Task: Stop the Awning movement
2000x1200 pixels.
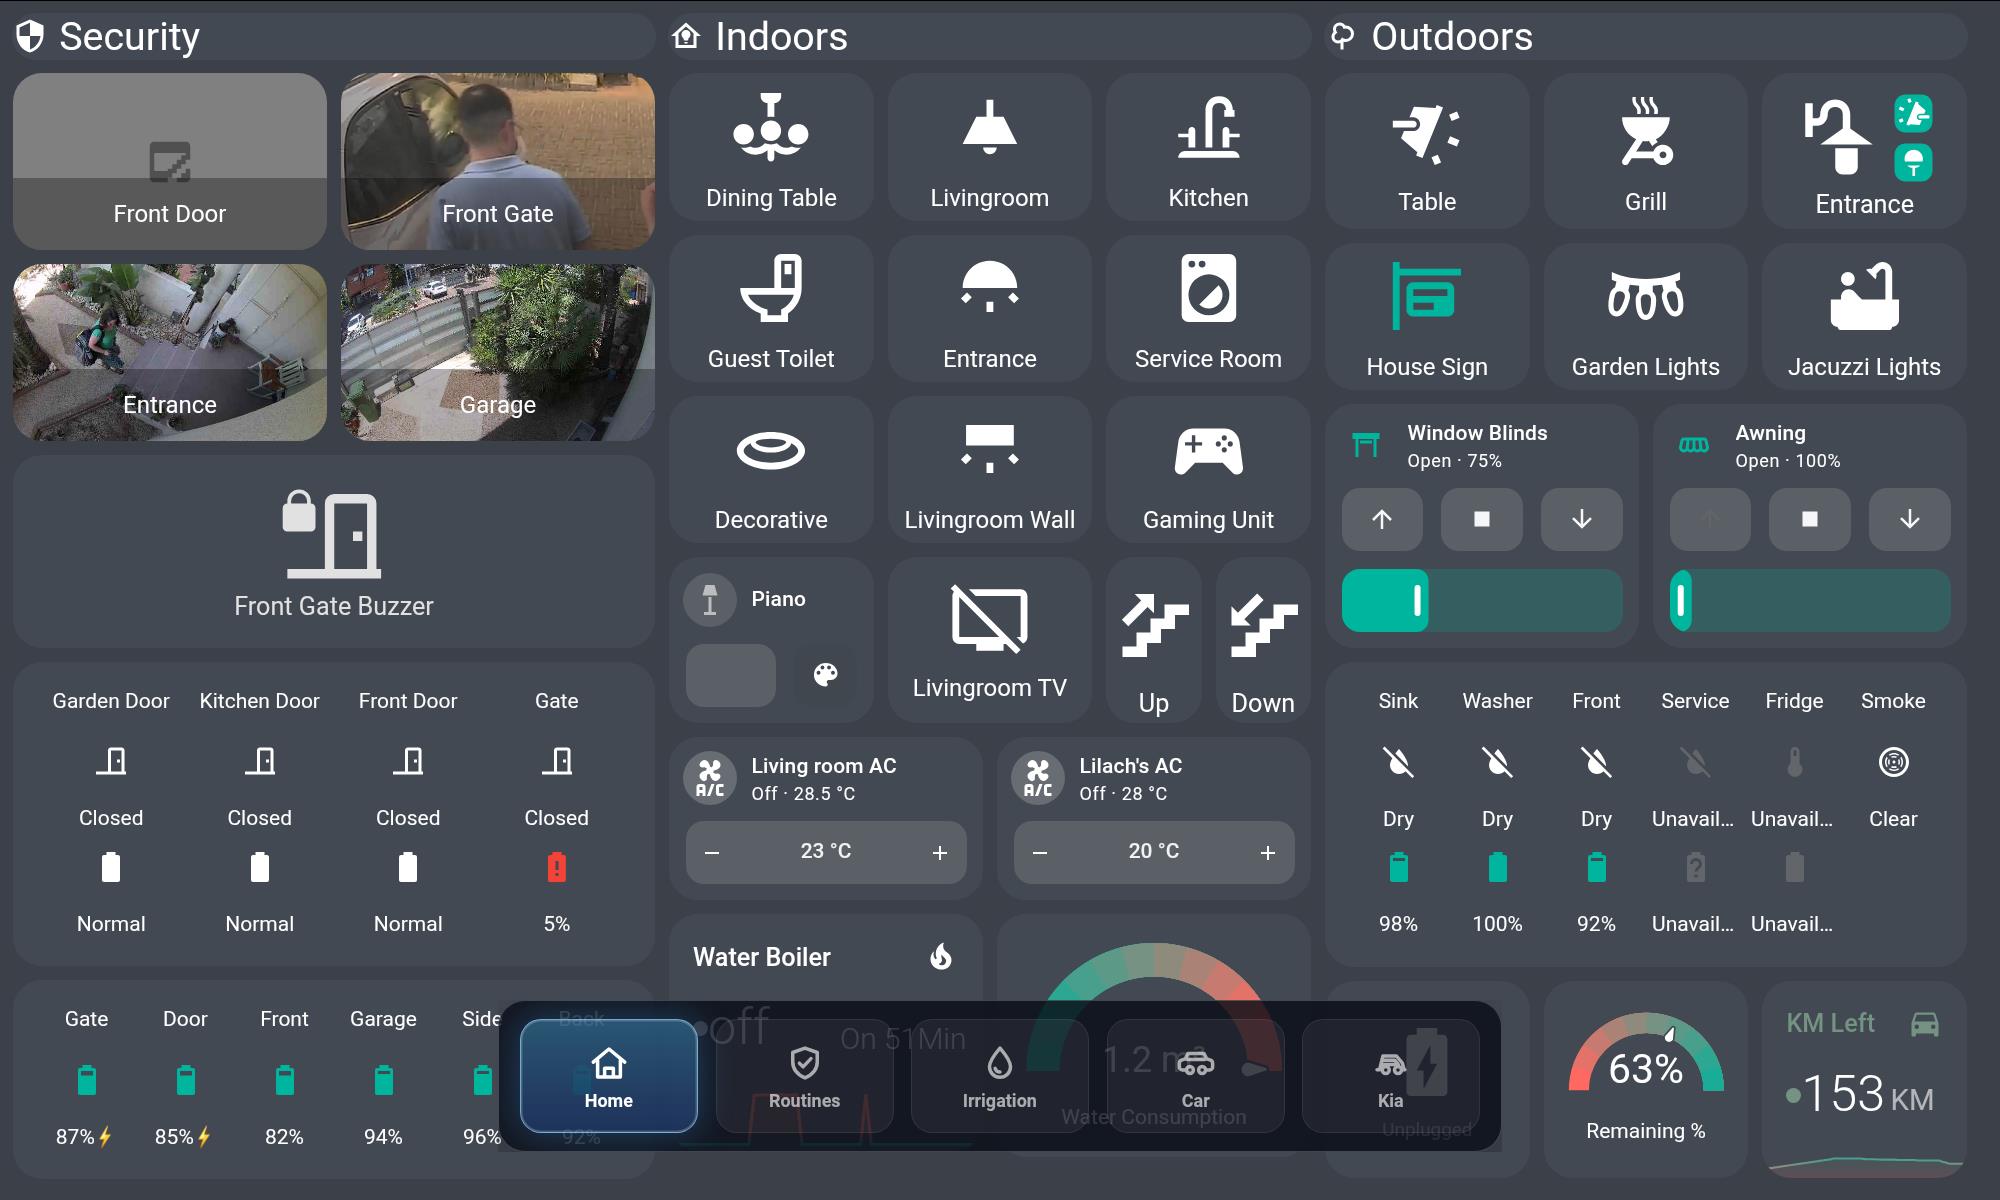Action: pos(1810,519)
